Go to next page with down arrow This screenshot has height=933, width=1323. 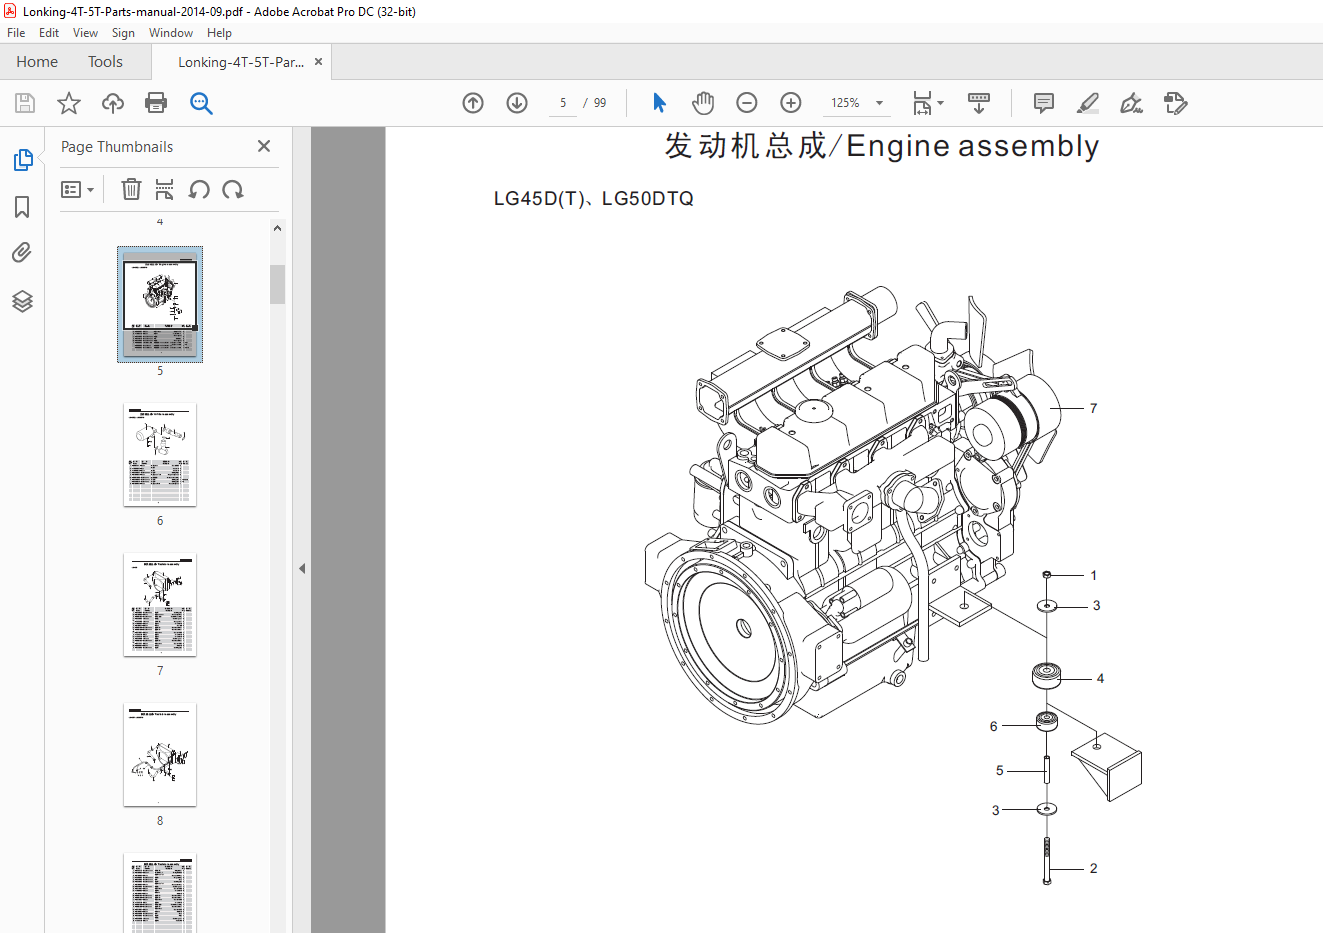517,103
